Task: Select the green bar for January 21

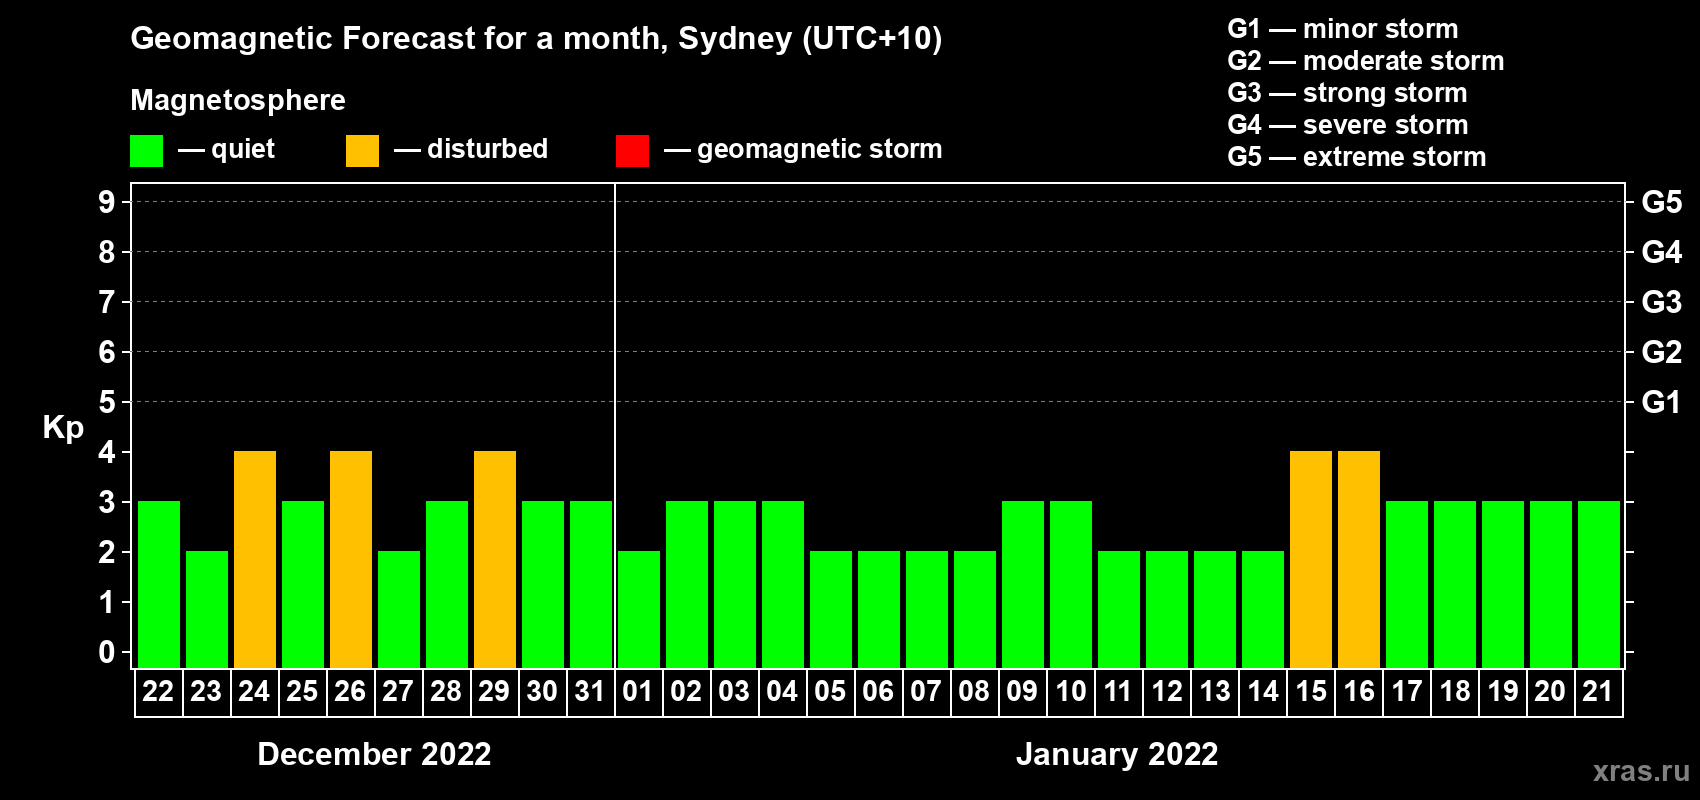Action: pyautogui.click(x=1599, y=584)
